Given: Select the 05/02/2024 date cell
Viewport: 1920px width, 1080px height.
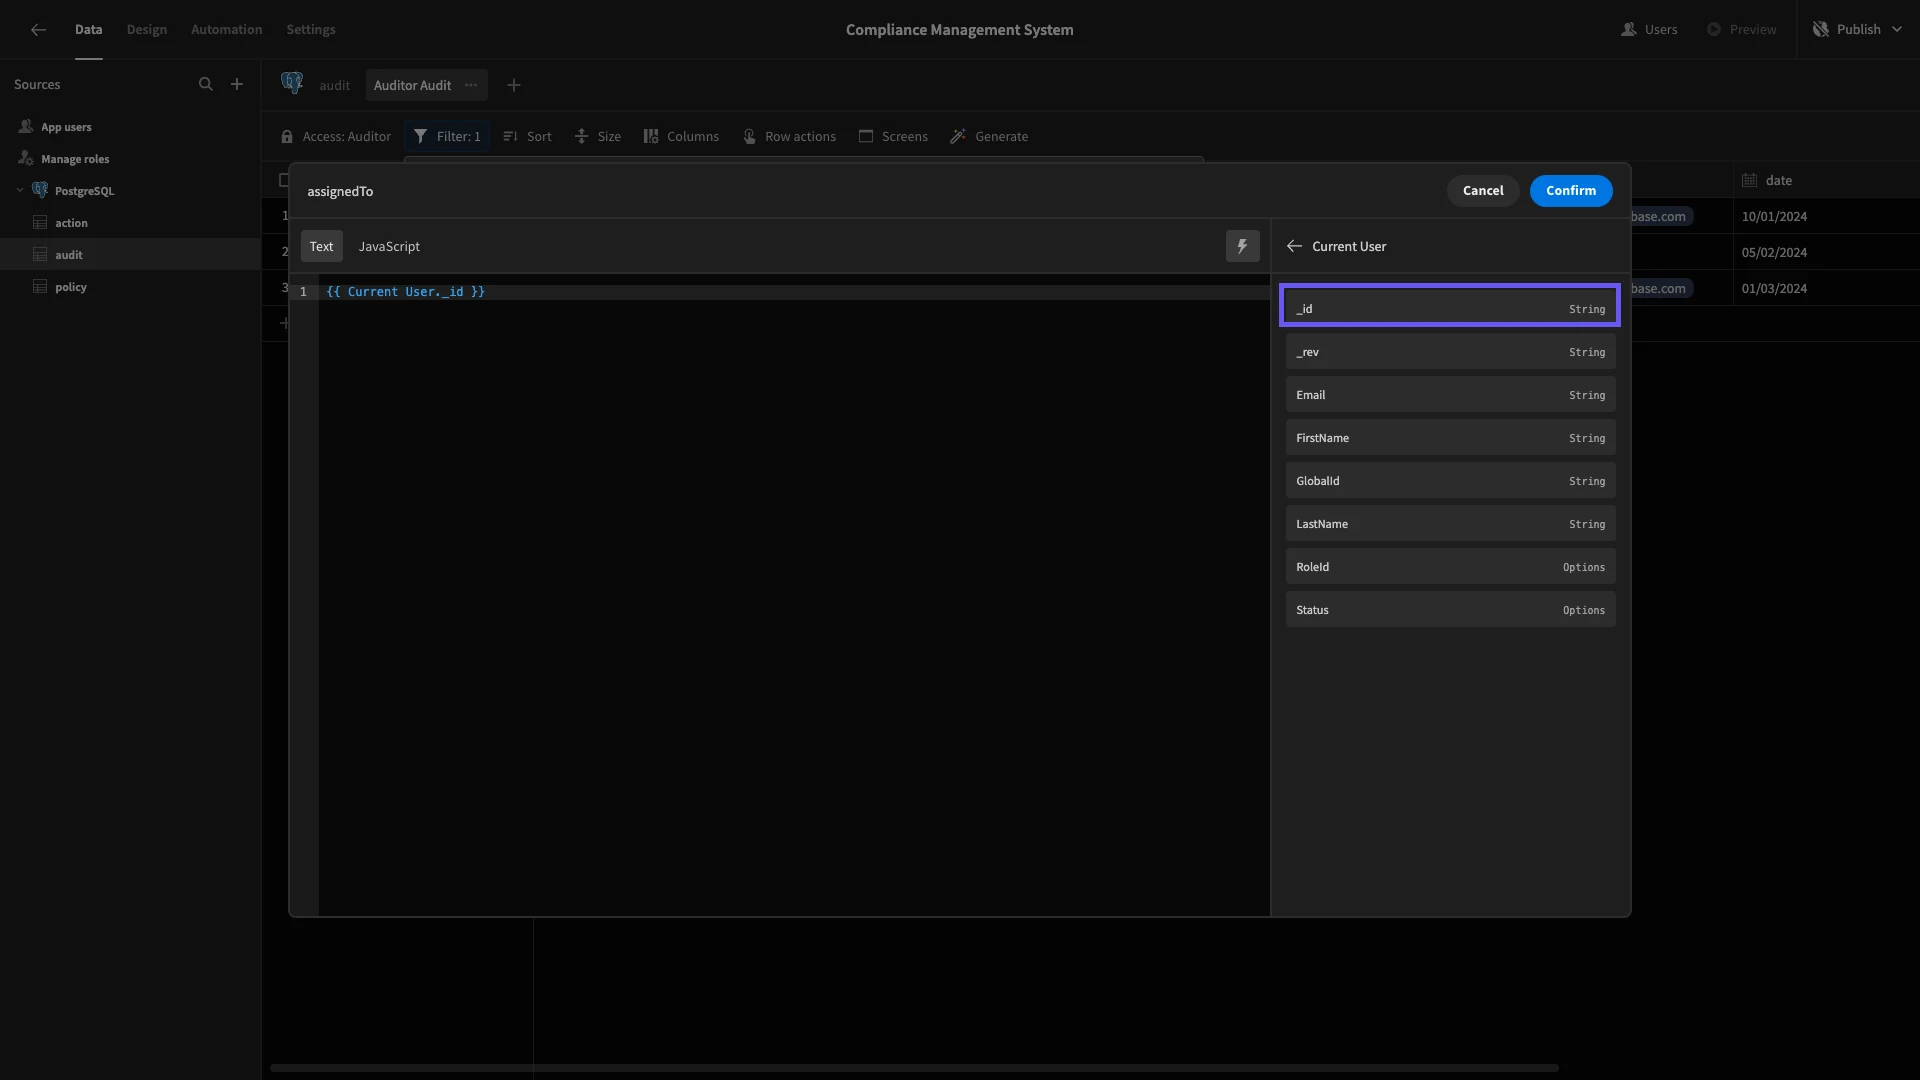Looking at the screenshot, I should 1826,253.
